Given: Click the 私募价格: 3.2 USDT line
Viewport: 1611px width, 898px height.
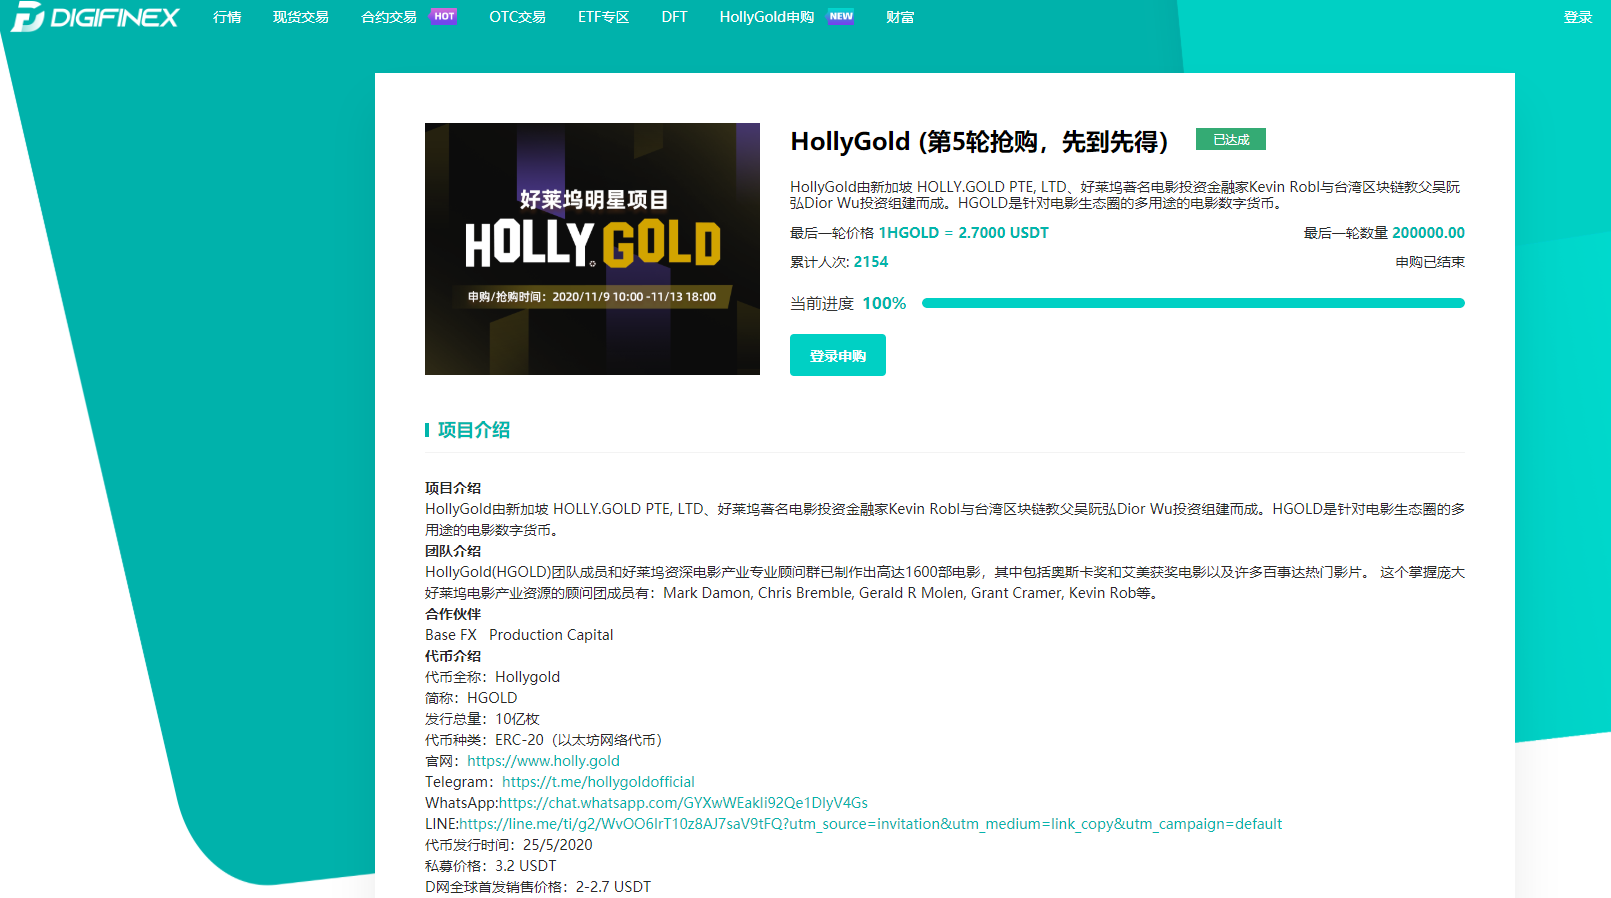Looking at the screenshot, I should click(491, 866).
